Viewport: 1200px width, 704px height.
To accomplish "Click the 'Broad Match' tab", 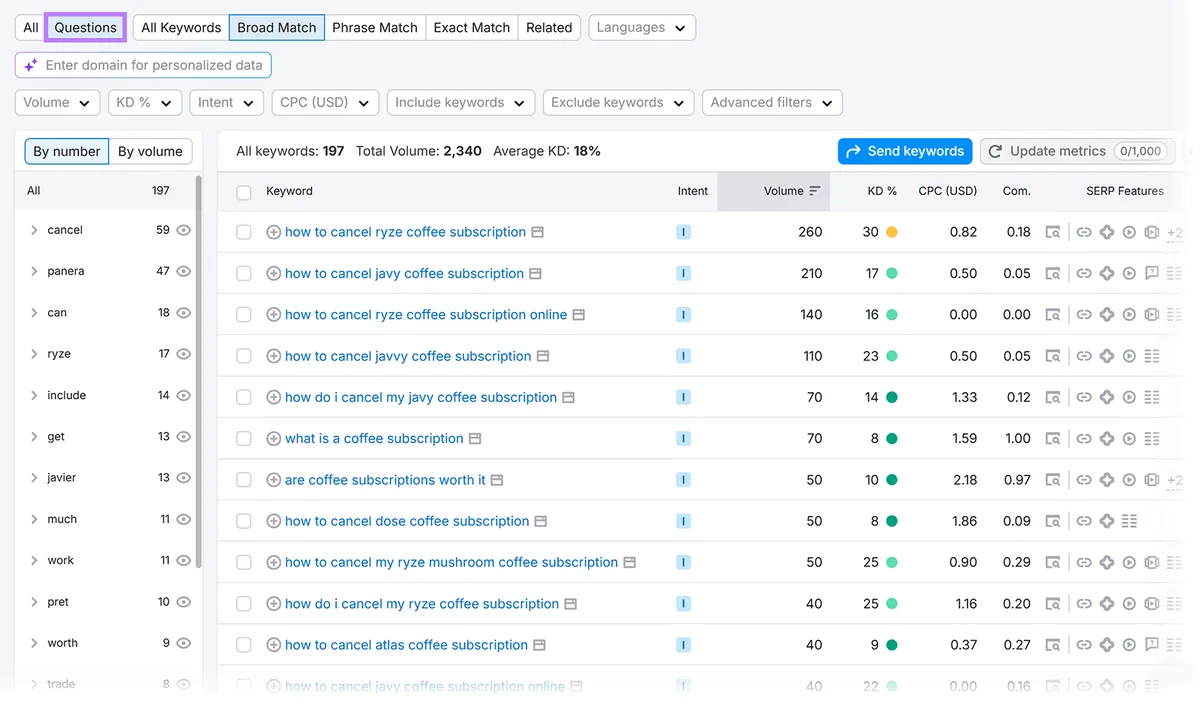I will [277, 28].
